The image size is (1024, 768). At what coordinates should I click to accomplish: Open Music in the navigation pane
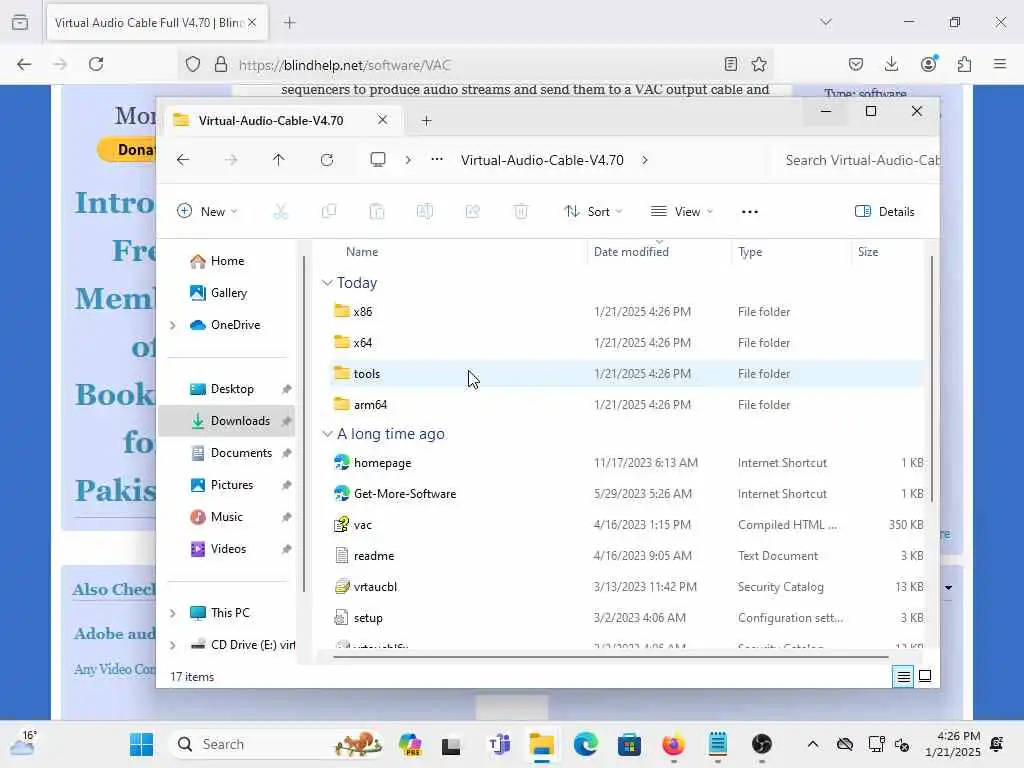pos(226,517)
